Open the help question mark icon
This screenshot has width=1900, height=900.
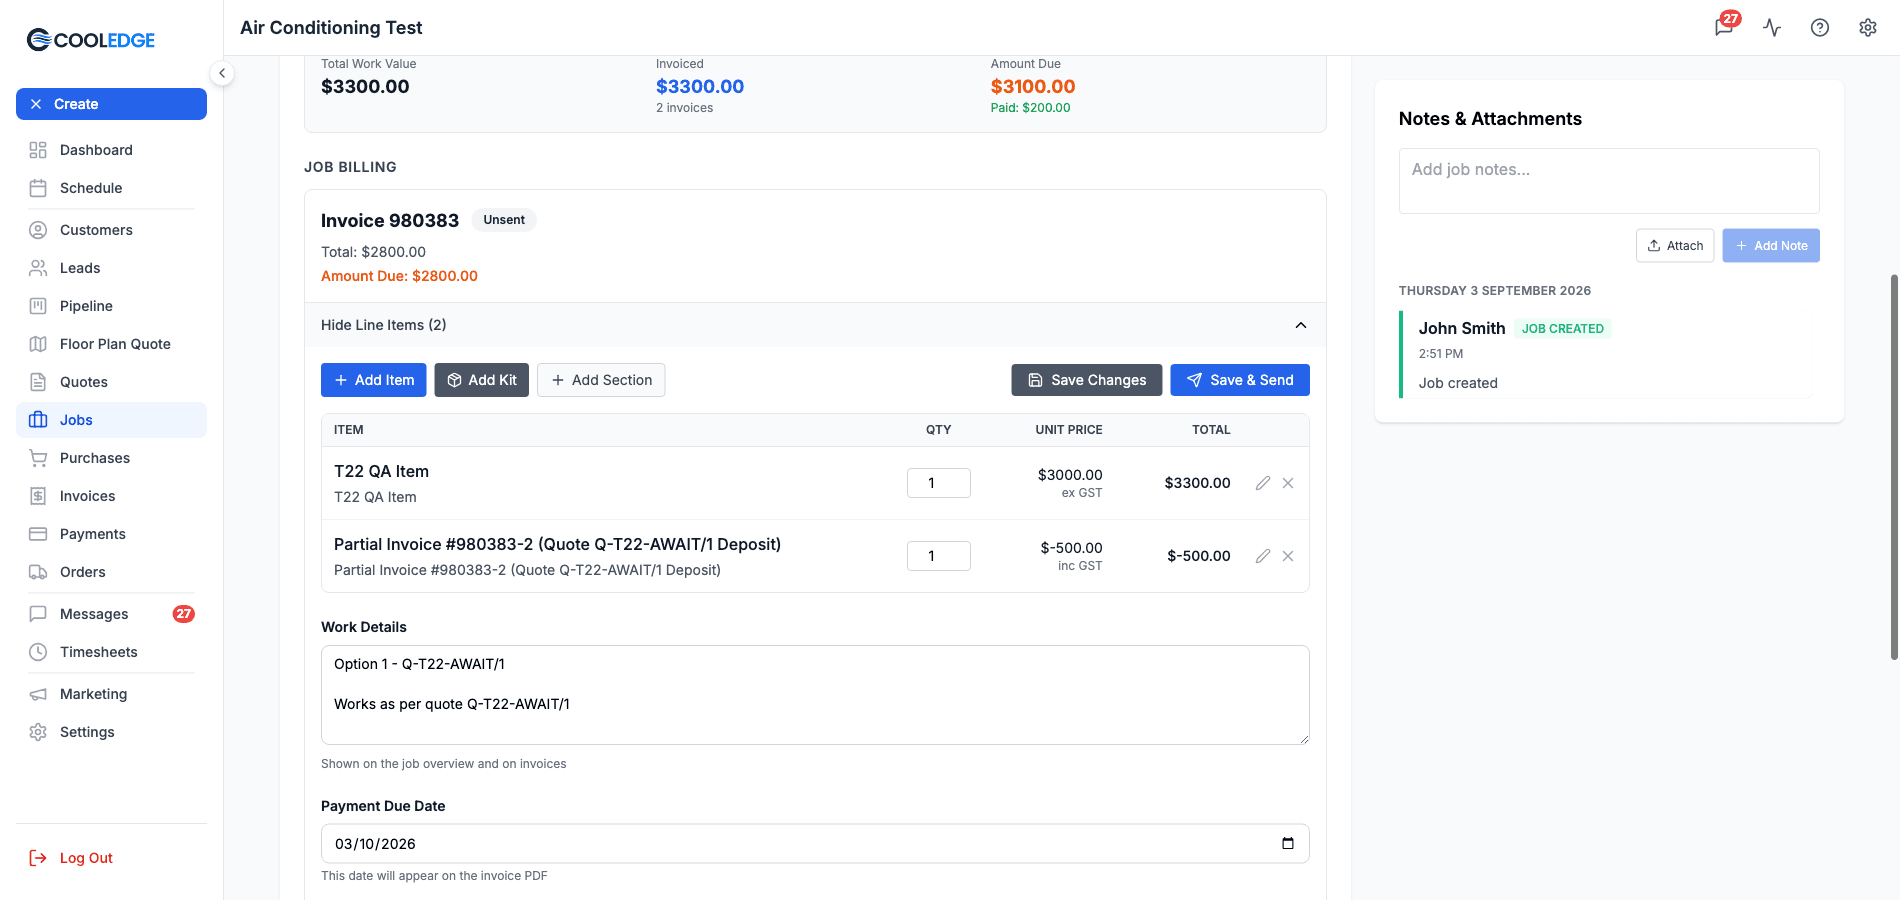[1820, 27]
